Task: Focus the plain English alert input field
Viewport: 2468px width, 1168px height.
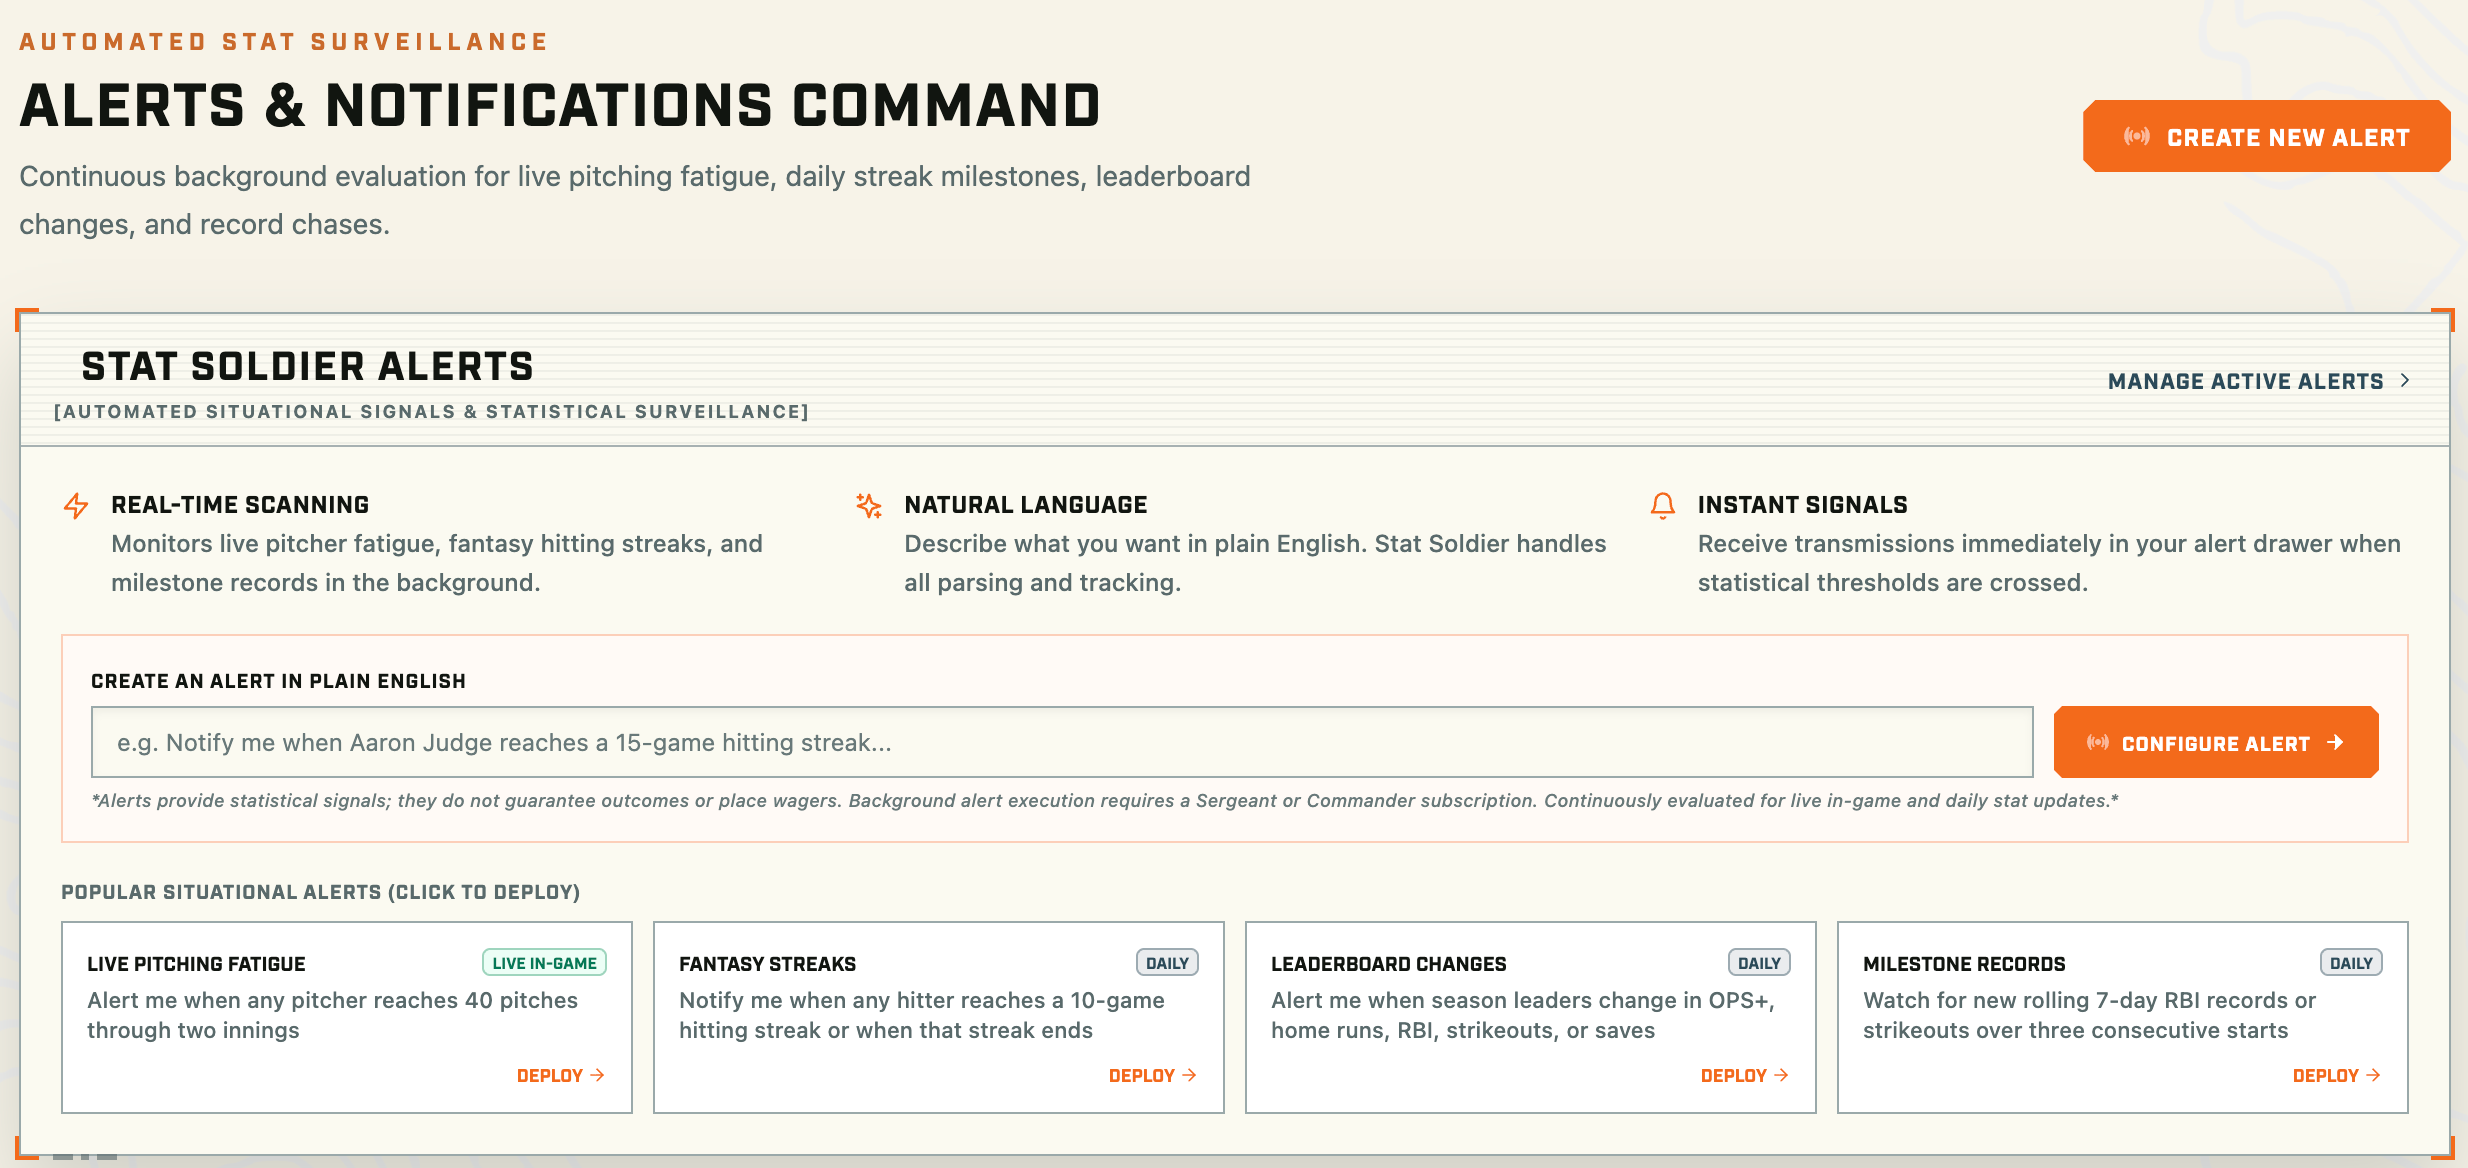Action: coord(1062,742)
